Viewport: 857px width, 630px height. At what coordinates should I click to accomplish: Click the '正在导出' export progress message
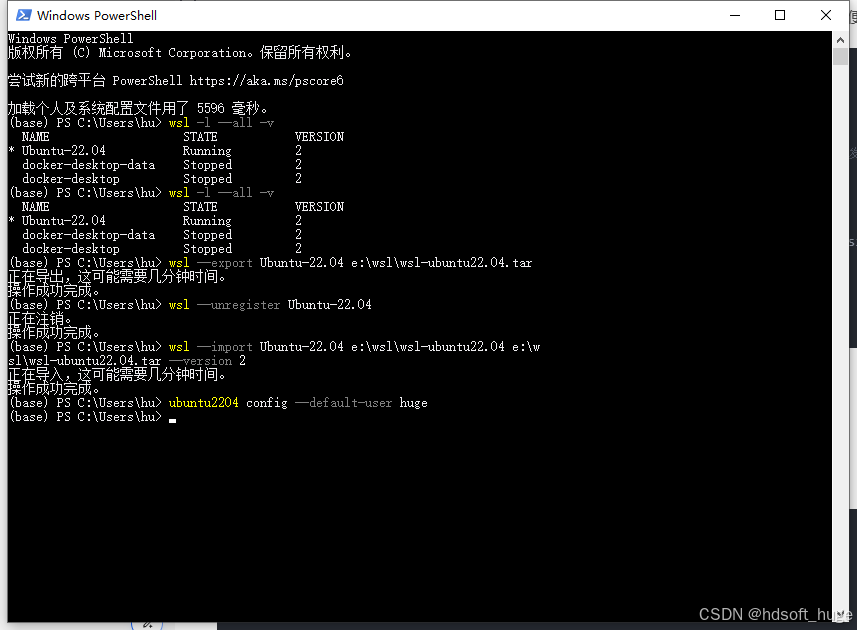click(x=118, y=276)
